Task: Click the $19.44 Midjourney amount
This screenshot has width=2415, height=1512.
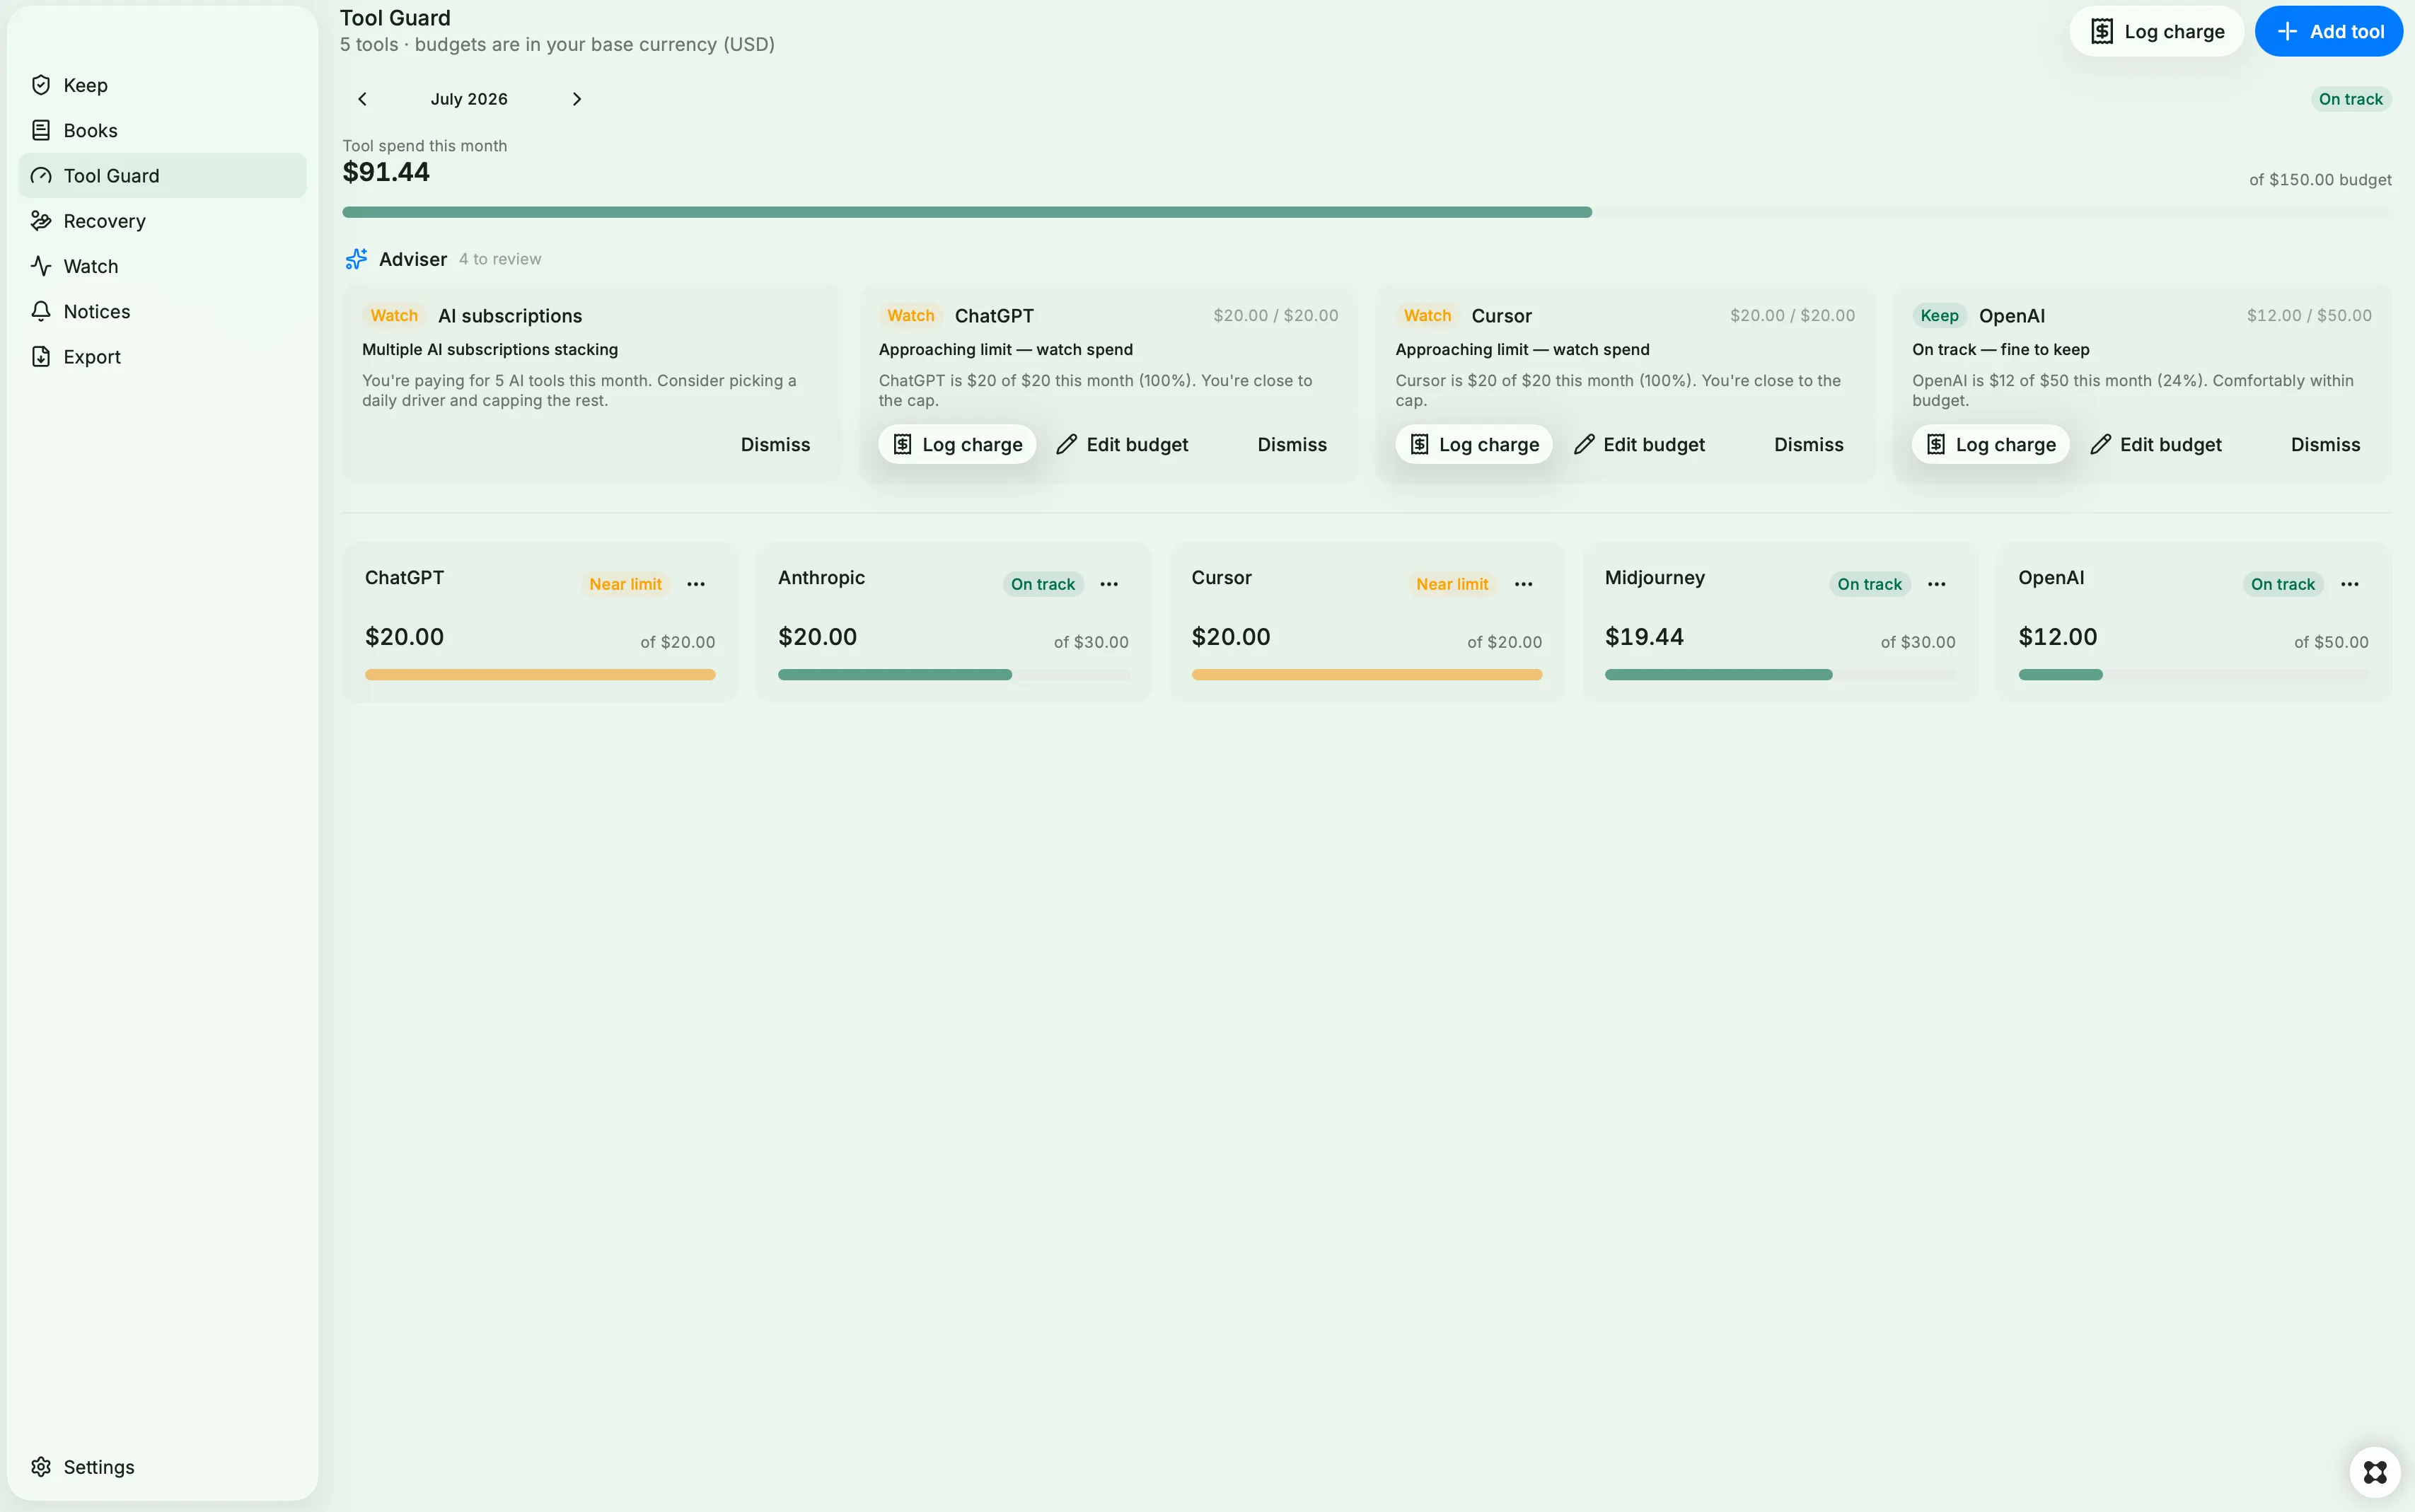Action: (1644, 637)
